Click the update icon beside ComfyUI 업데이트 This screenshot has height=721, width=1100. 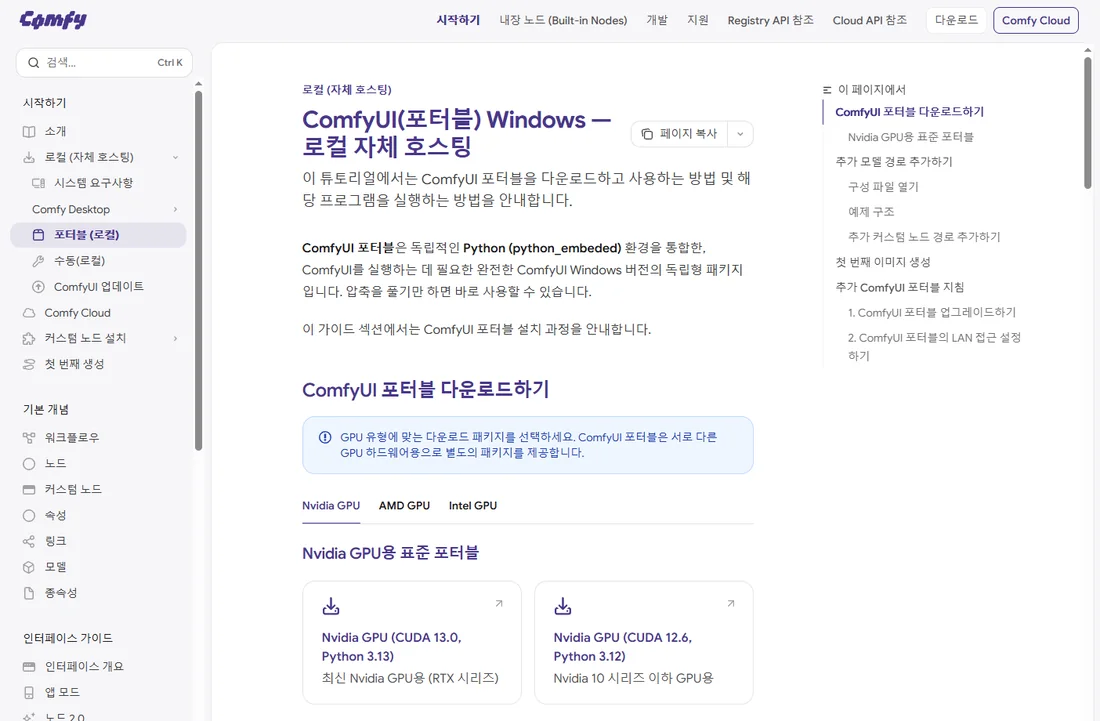[39, 287]
